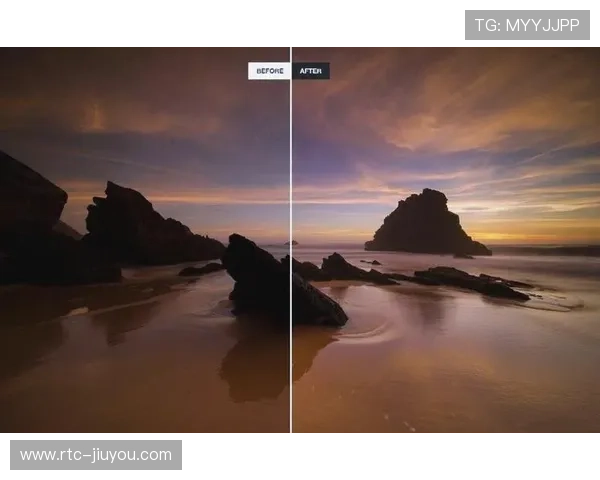
Task: Click the flat low rocks on right shoreline
Action: (470, 282)
